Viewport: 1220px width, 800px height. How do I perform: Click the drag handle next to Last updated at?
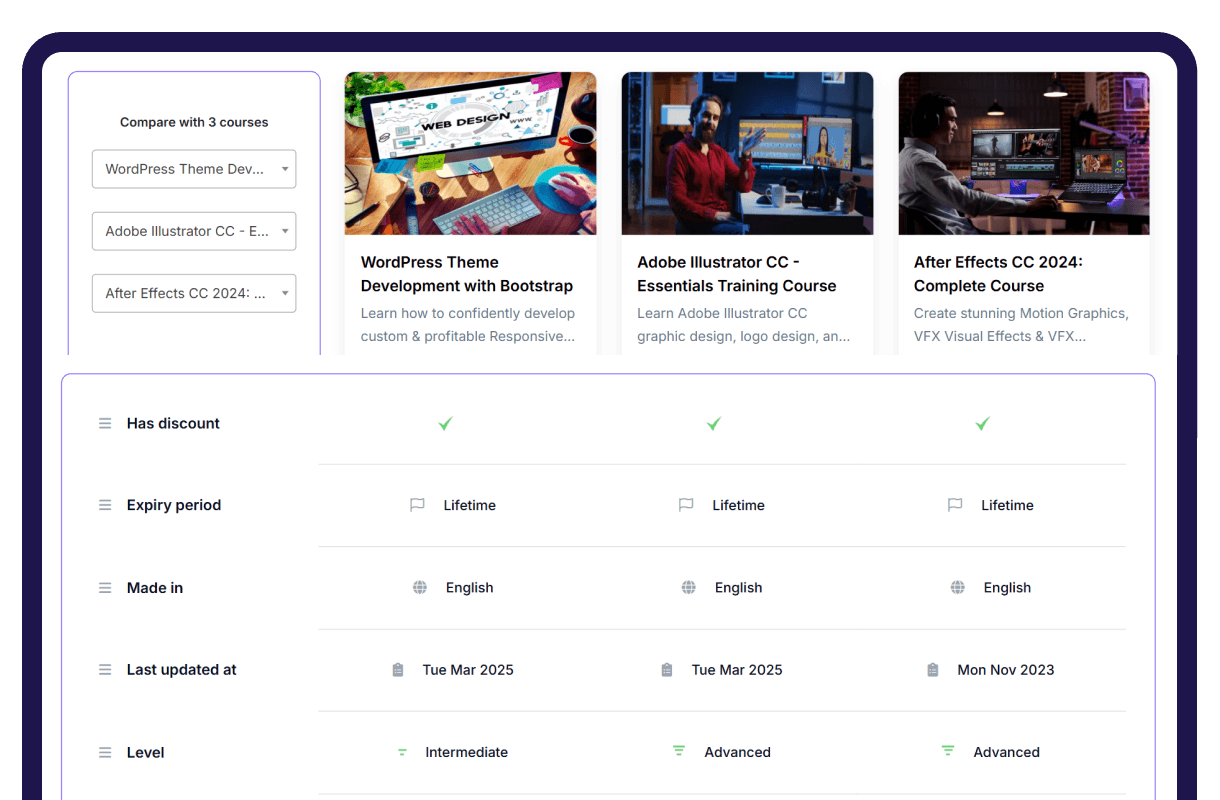coord(105,670)
